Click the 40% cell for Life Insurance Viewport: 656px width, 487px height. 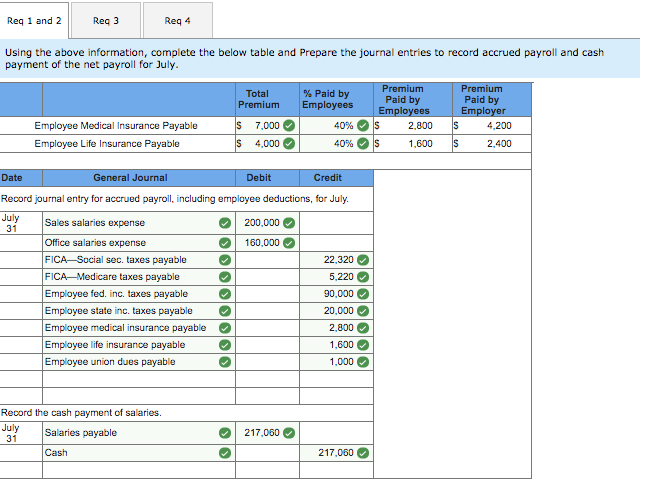336,144
